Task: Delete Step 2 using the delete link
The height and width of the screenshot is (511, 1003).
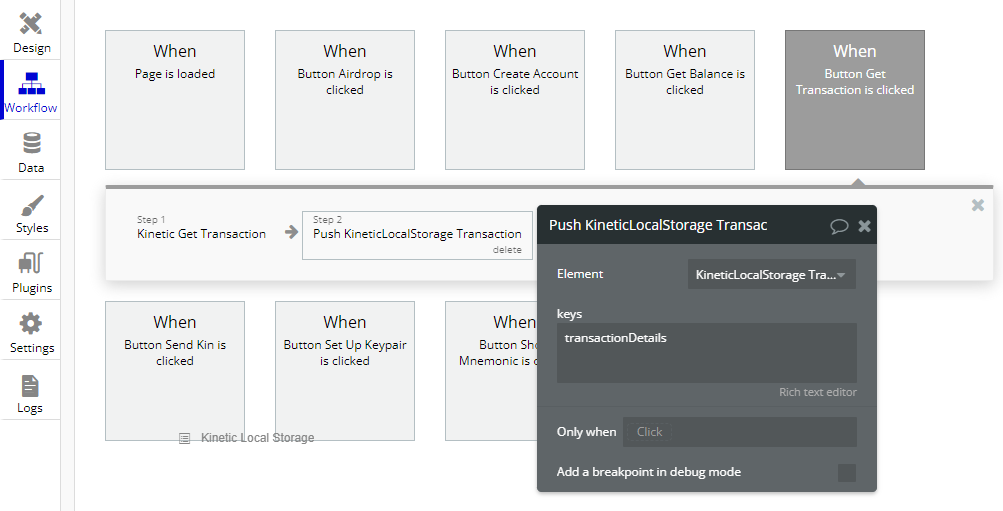Action: pos(506,250)
